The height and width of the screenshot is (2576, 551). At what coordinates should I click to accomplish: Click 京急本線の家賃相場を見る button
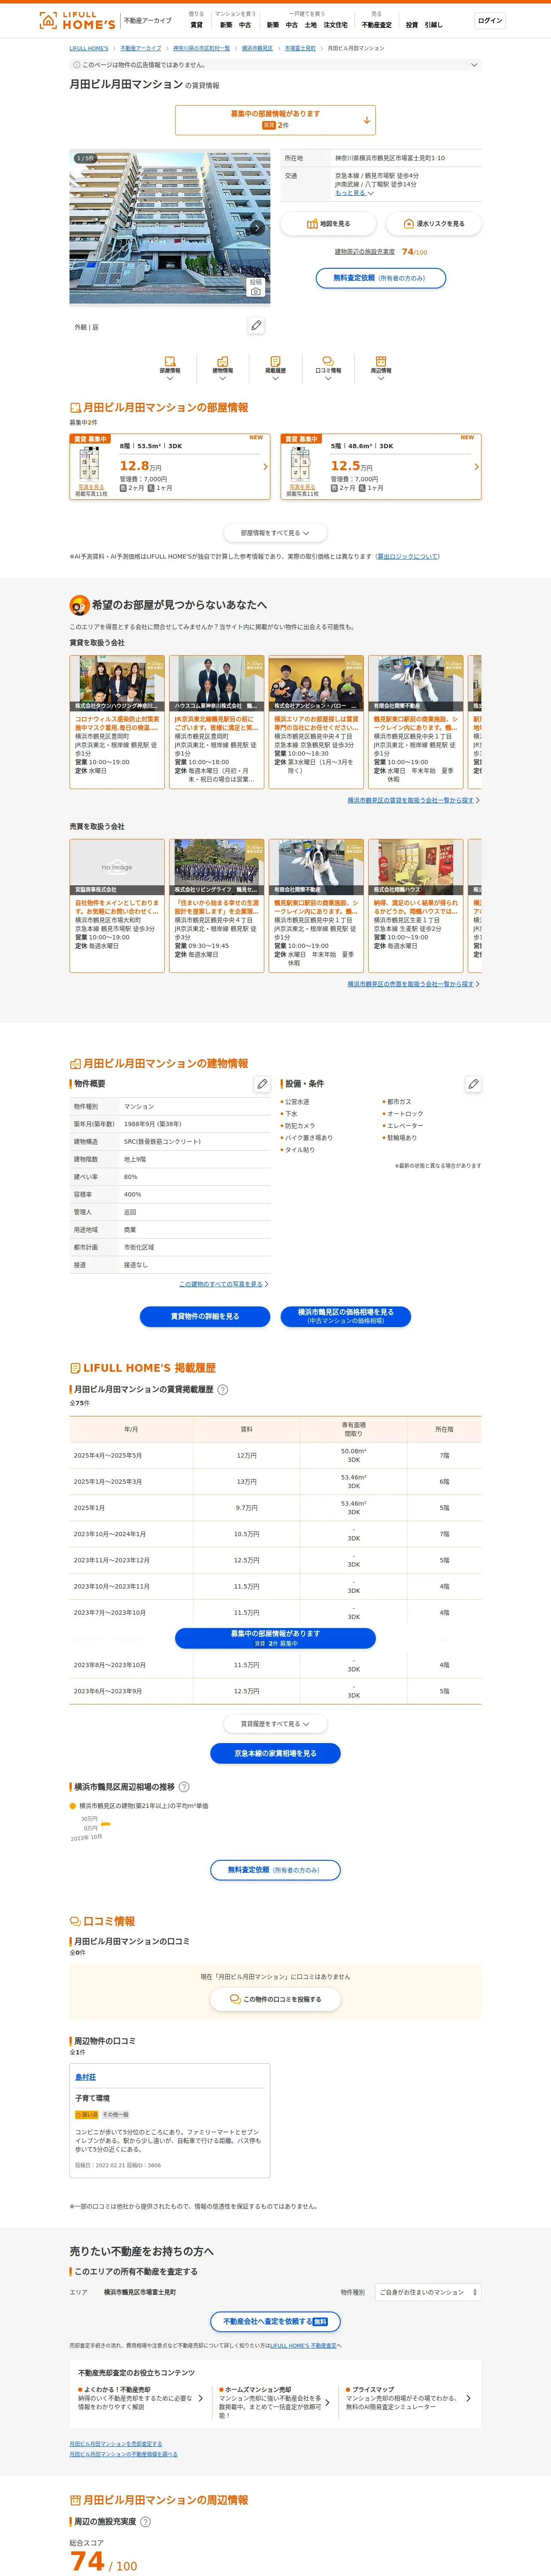click(x=275, y=1753)
